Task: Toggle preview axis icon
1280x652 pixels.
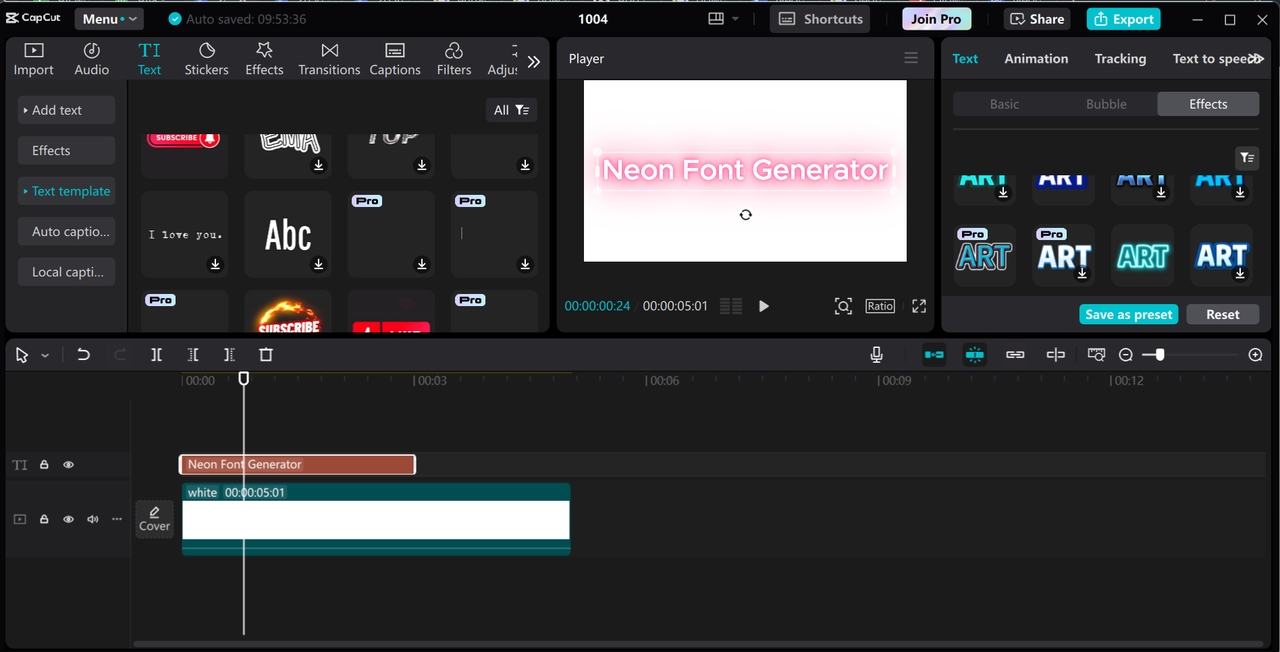Action: (x=1056, y=355)
